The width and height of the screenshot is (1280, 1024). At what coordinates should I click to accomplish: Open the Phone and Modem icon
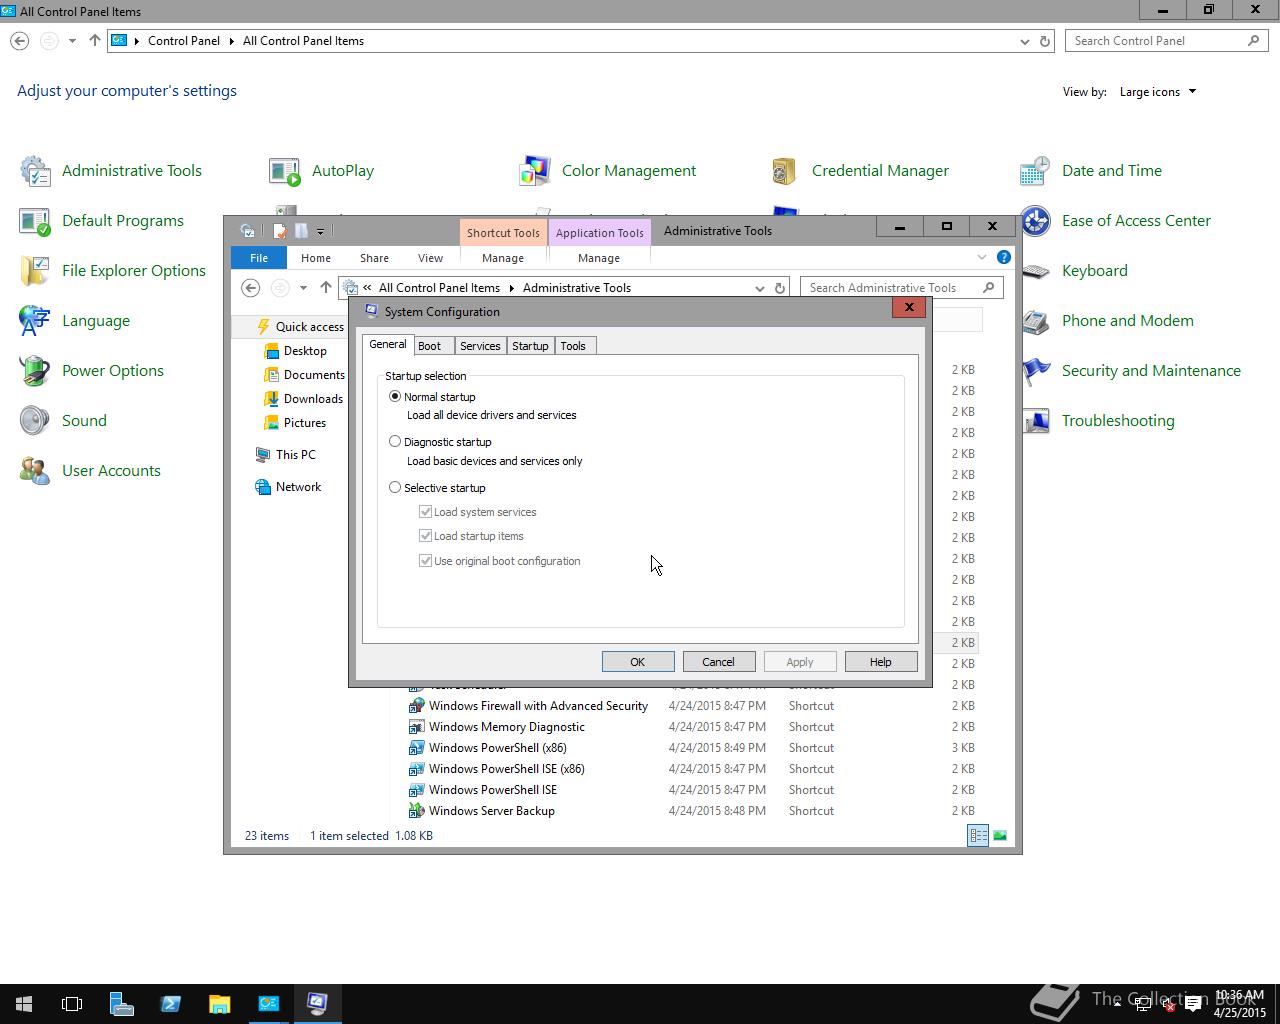tap(1035, 321)
